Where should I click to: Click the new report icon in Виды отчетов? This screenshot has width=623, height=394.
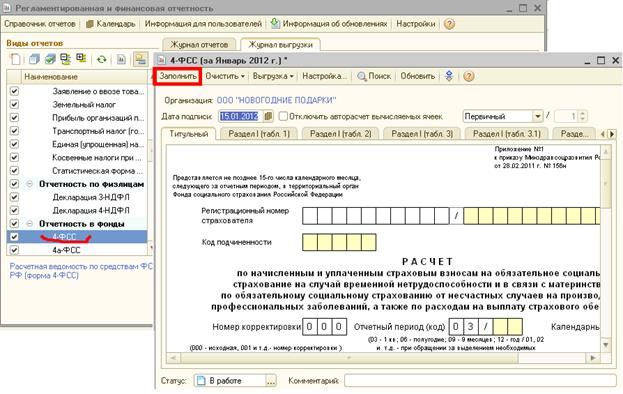click(15, 60)
